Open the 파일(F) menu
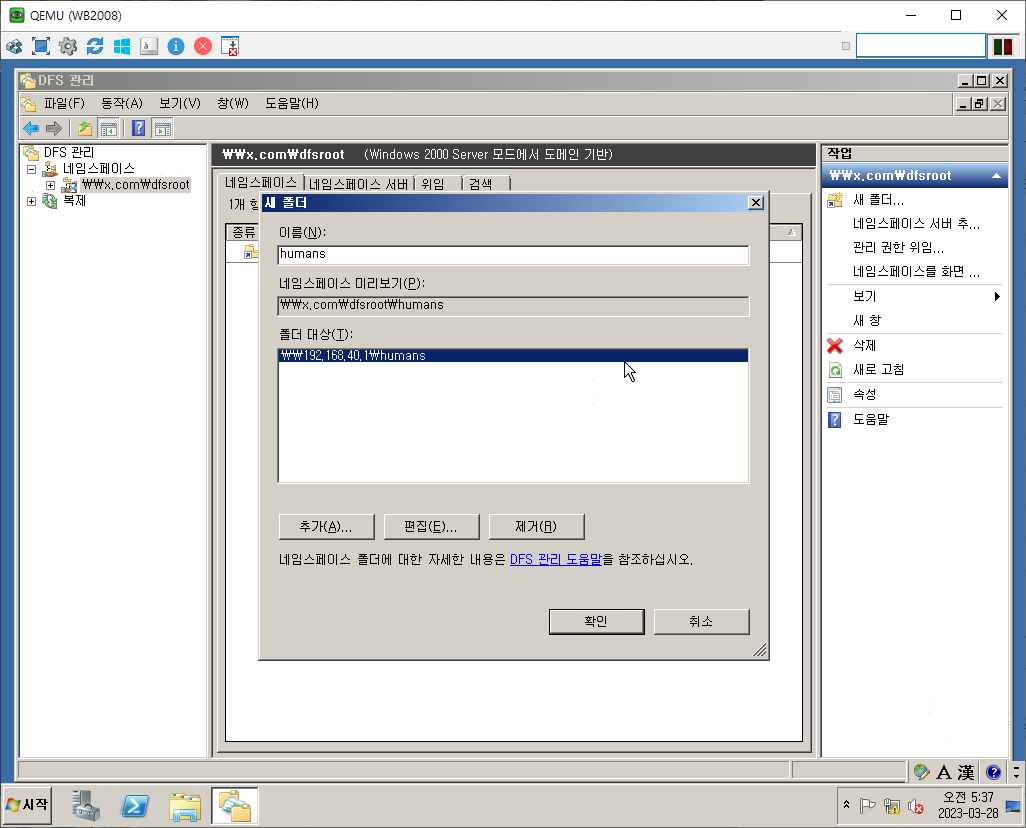This screenshot has width=1026, height=828. (64, 103)
